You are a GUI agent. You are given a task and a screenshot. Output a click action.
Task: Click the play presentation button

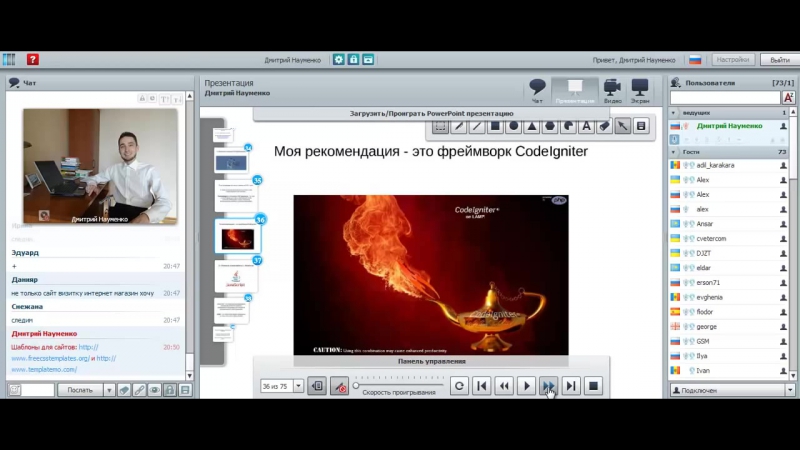[527, 386]
